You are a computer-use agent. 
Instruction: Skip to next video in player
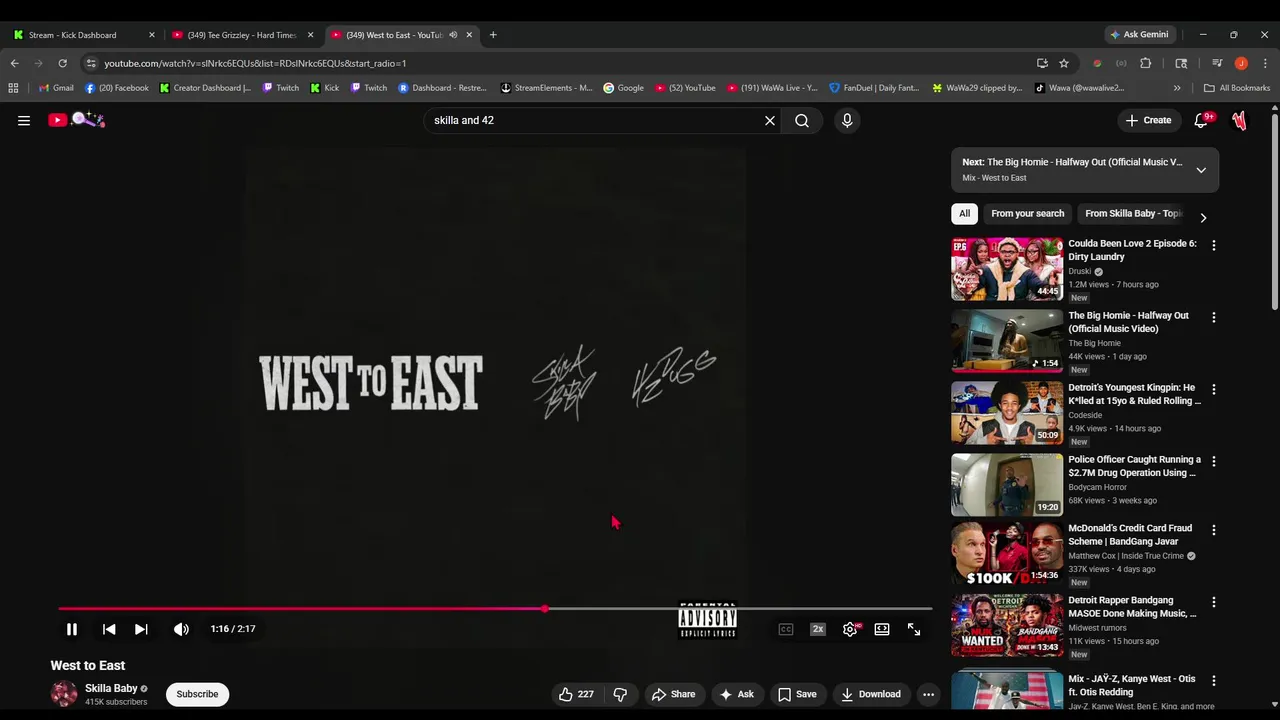tap(141, 629)
